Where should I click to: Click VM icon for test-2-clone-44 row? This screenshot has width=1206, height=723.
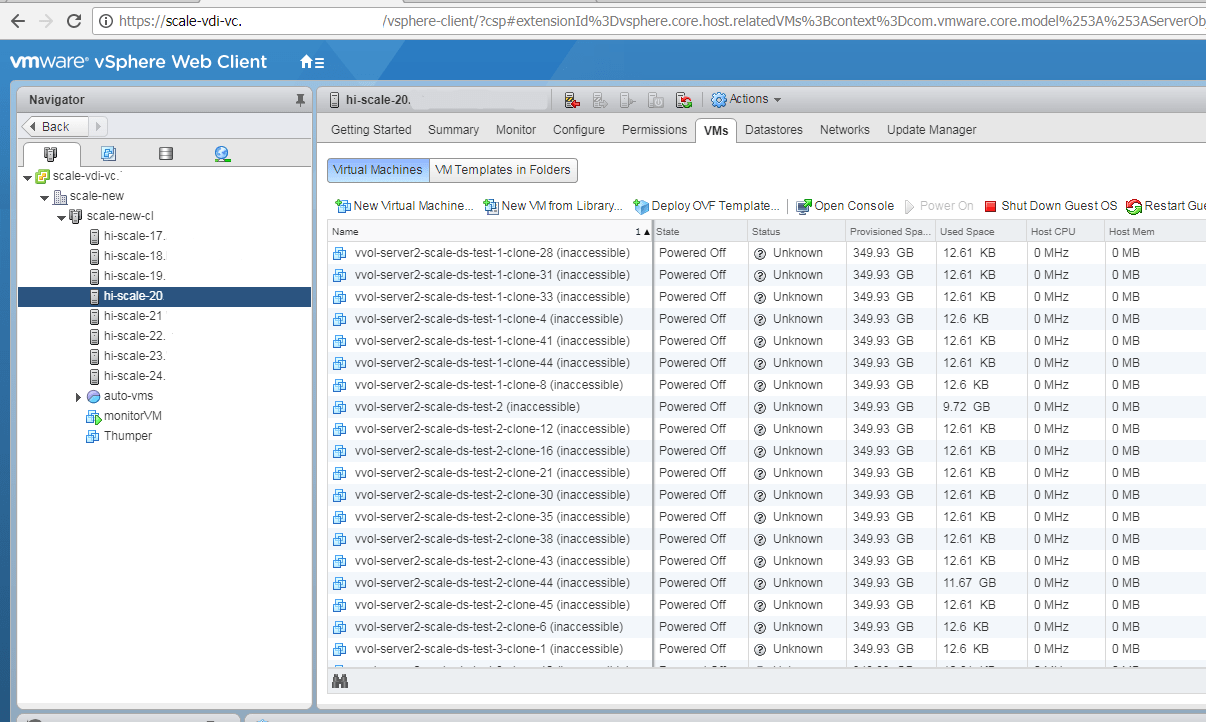(339, 583)
